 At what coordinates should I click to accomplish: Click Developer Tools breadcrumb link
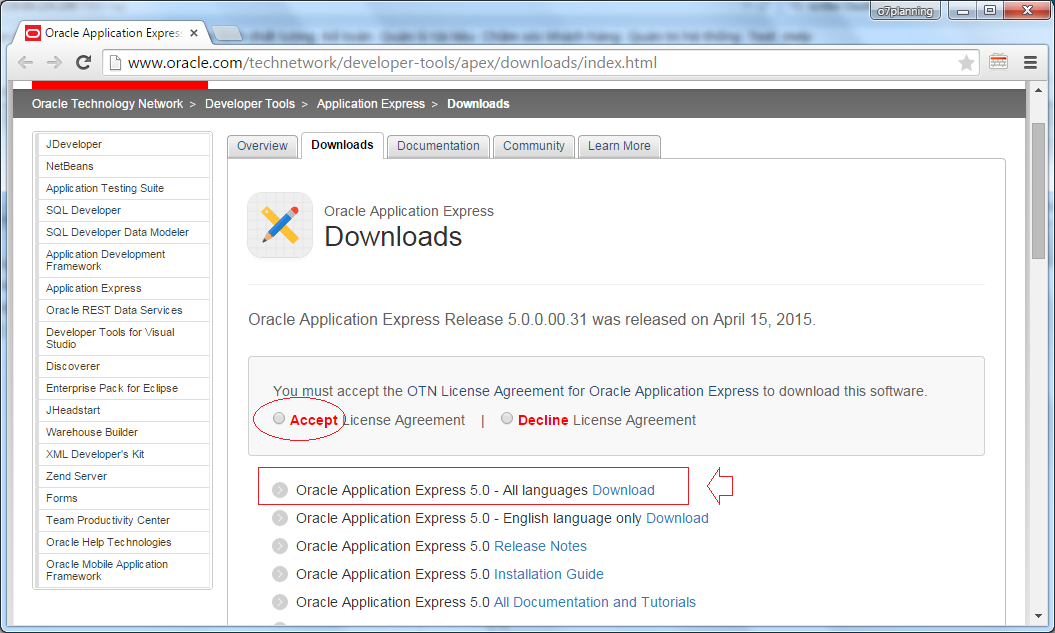tap(250, 104)
